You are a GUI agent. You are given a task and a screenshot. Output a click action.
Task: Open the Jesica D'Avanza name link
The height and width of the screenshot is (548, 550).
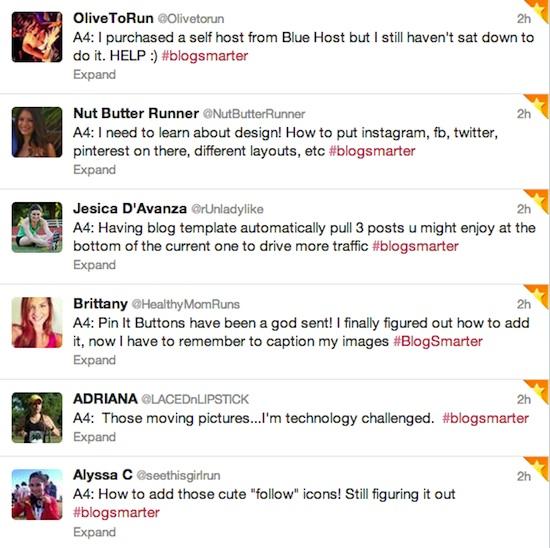pos(130,209)
